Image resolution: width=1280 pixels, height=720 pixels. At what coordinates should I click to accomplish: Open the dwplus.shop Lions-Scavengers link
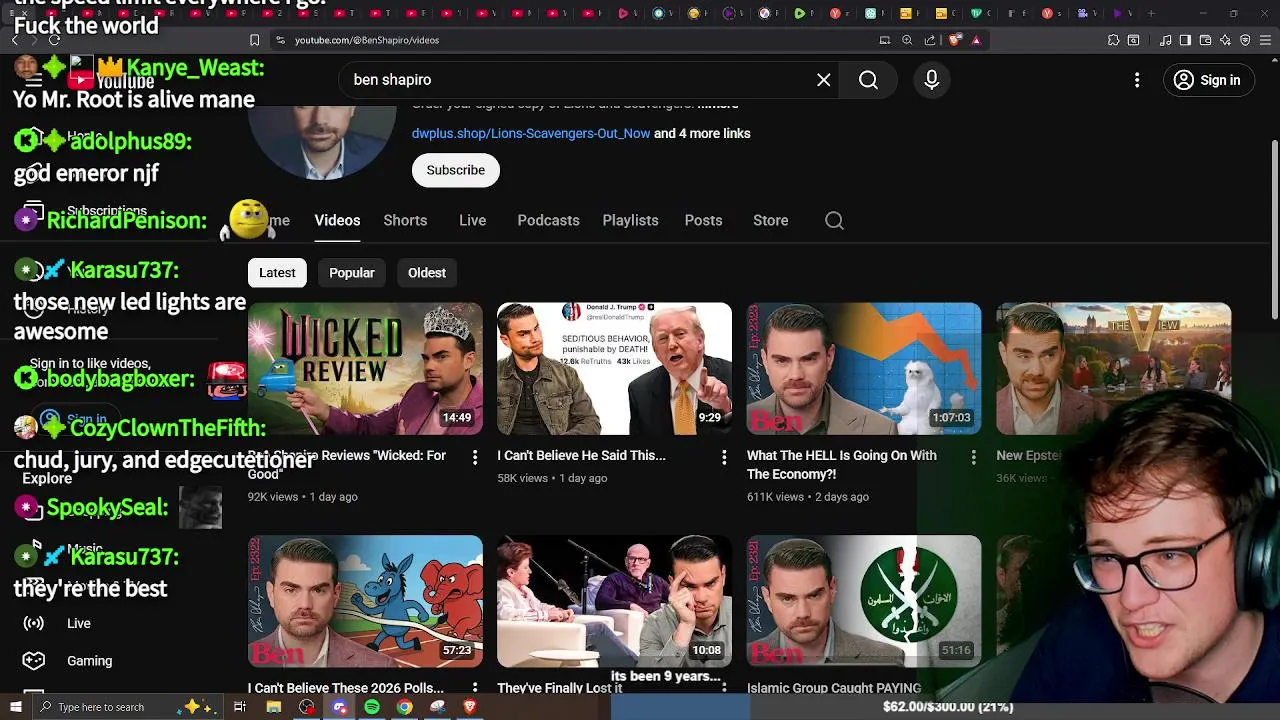point(531,133)
